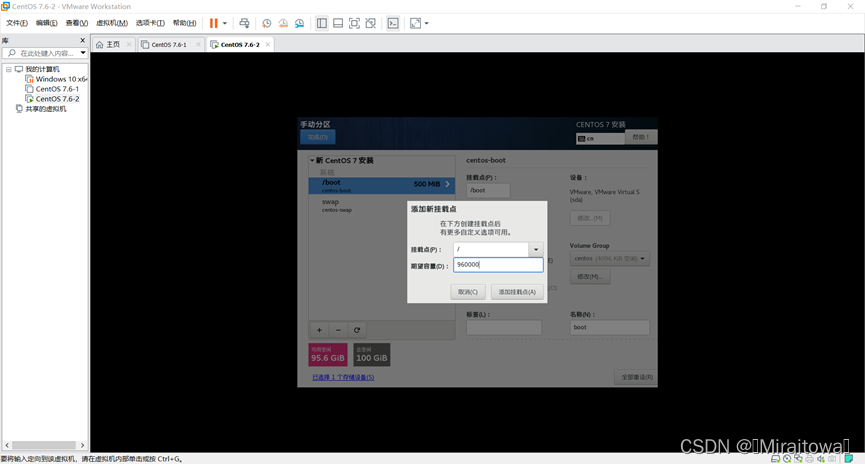Open the snapshot manager
Image resolution: width=865 pixels, height=464 pixels.
300,23
